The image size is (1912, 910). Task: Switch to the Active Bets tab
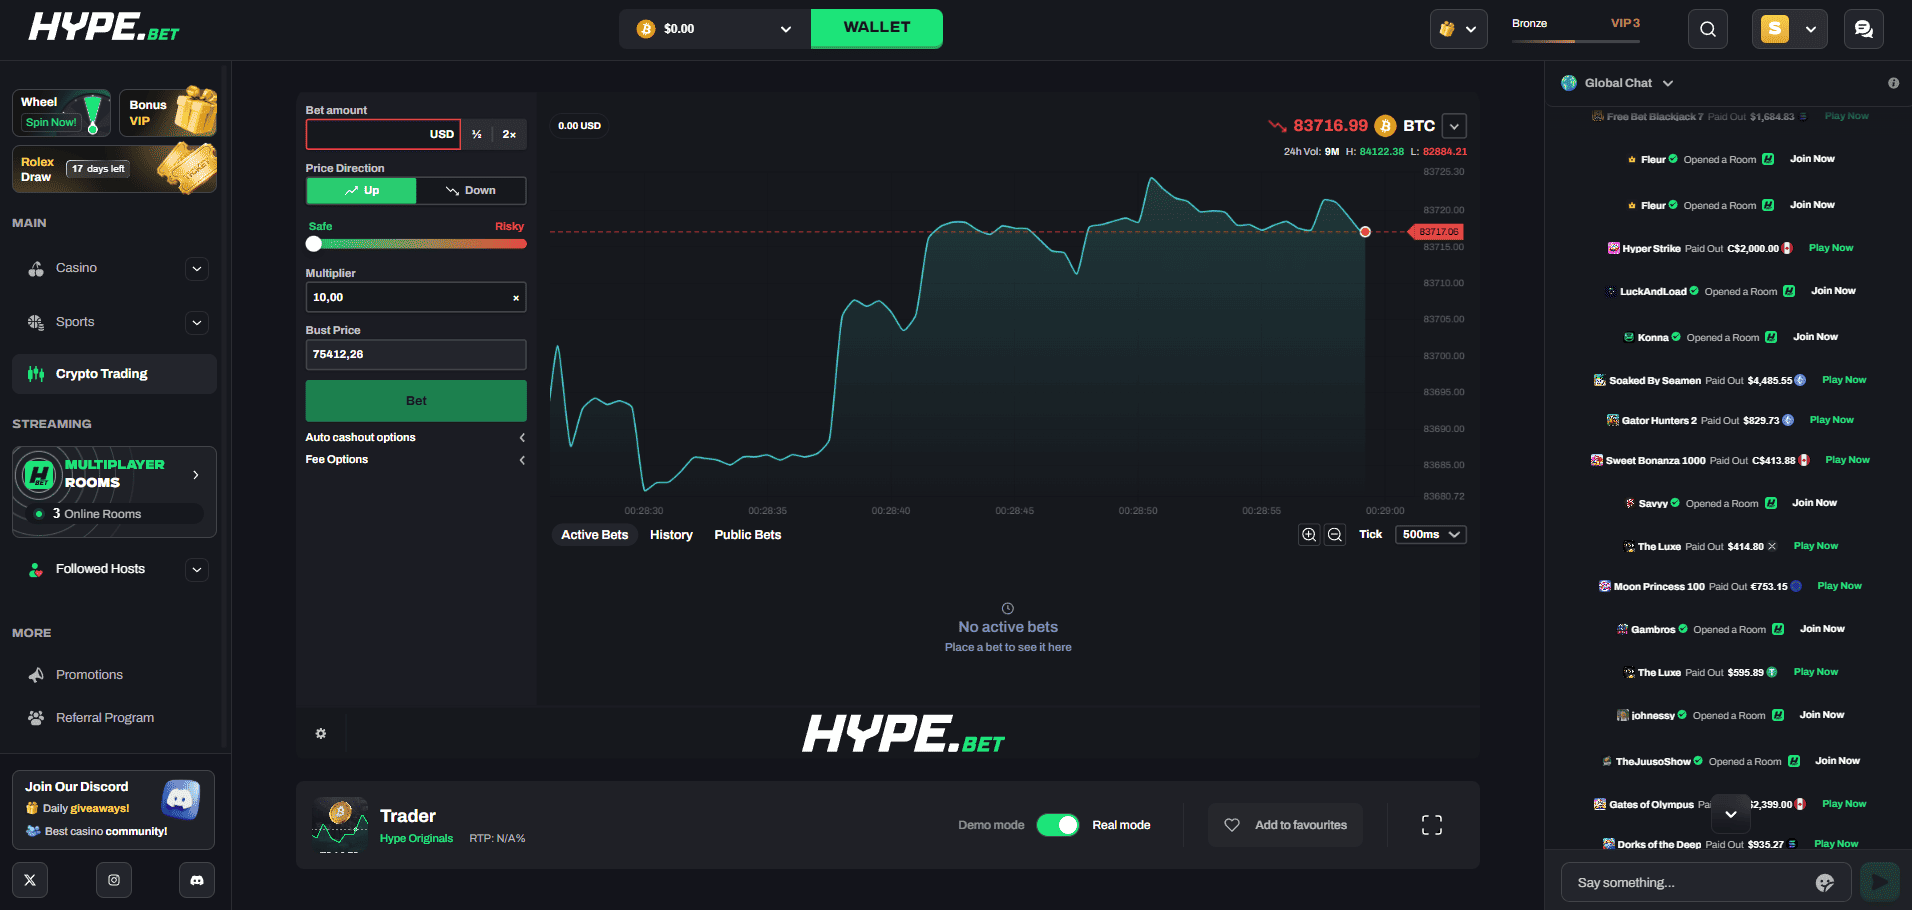pos(594,535)
